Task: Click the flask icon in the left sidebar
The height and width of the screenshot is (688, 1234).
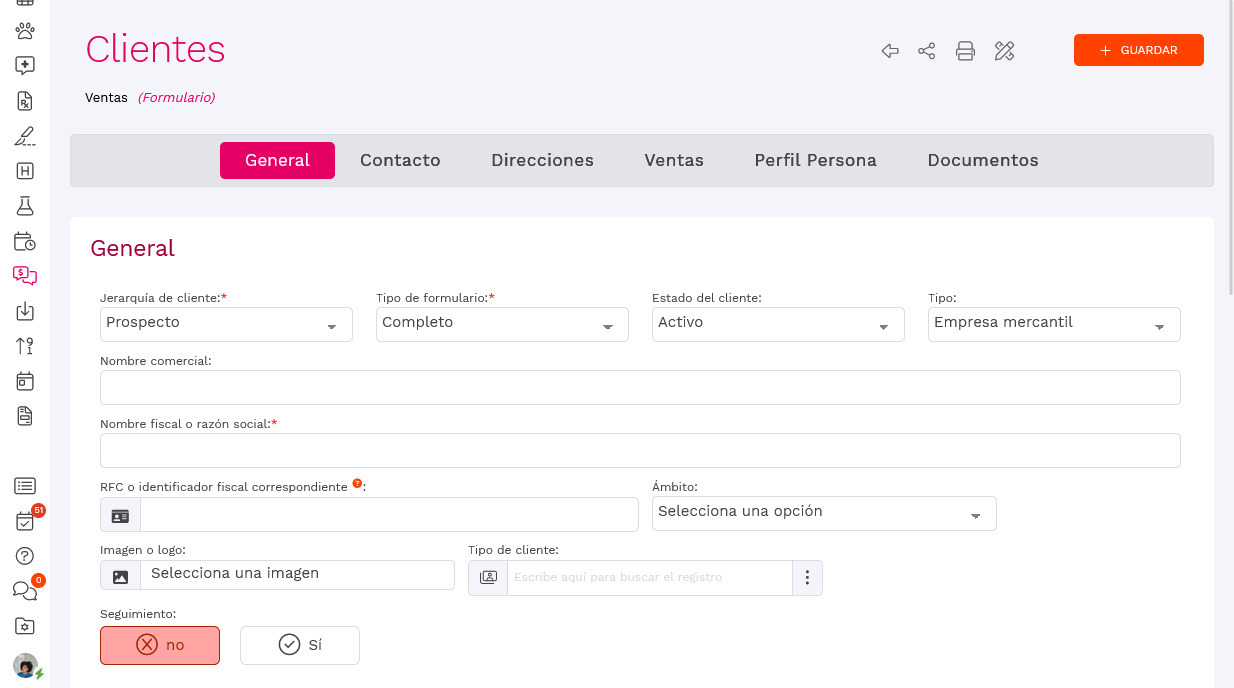Action: pos(24,206)
